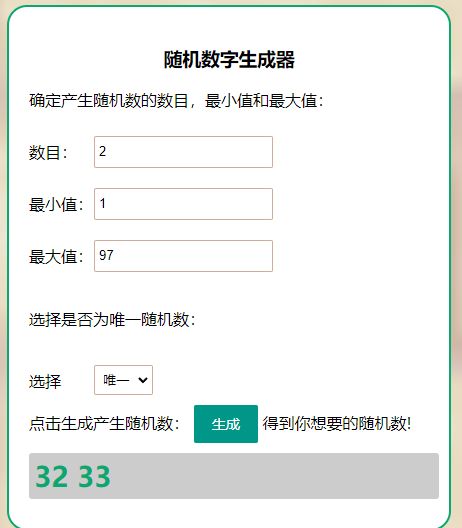Focus the 数目 input containing 2
Image resolution: width=462 pixels, height=528 pixels.
click(x=183, y=152)
